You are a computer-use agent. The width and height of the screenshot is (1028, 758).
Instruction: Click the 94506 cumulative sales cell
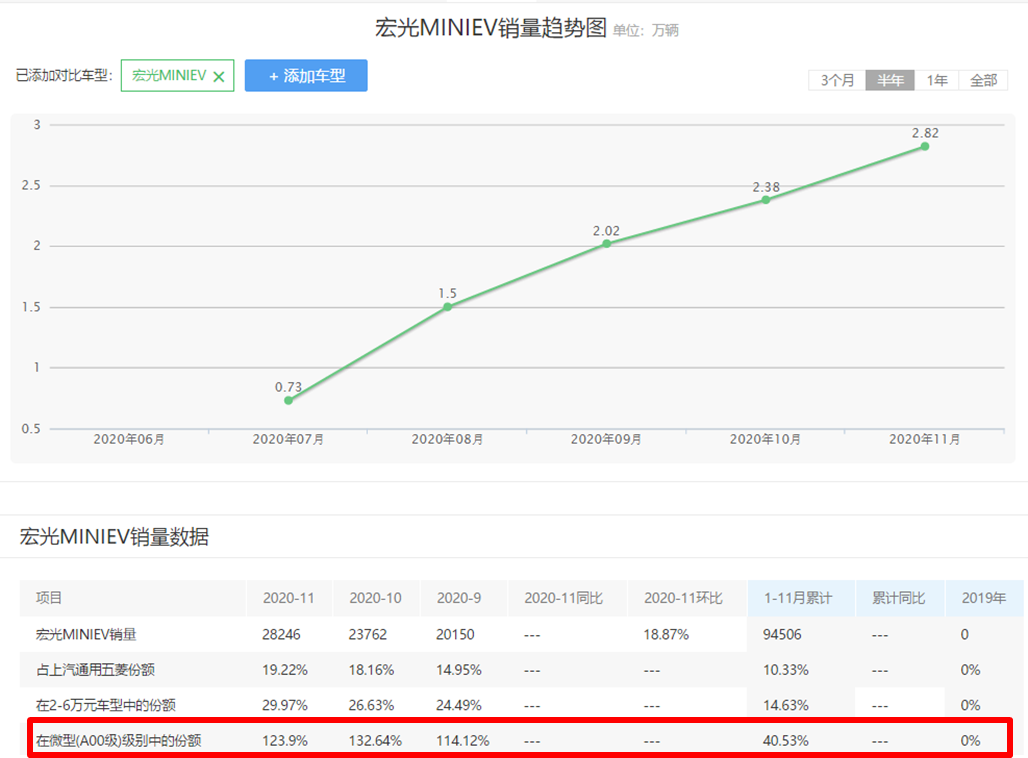point(782,635)
